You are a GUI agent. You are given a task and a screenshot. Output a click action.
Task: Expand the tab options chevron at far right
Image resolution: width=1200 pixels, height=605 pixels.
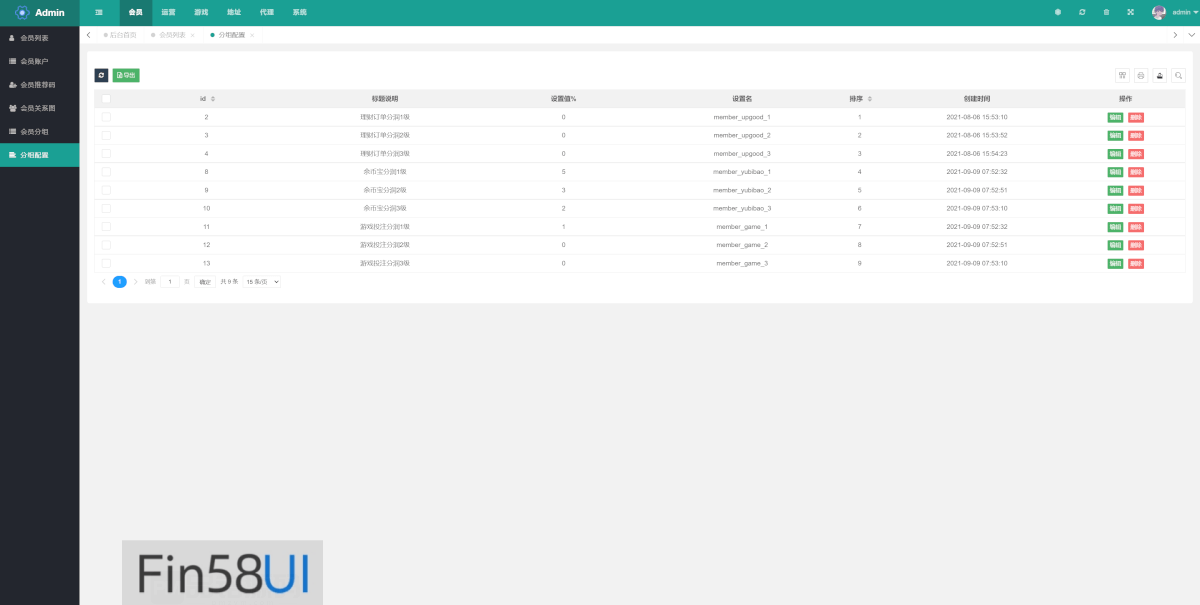(1190, 35)
